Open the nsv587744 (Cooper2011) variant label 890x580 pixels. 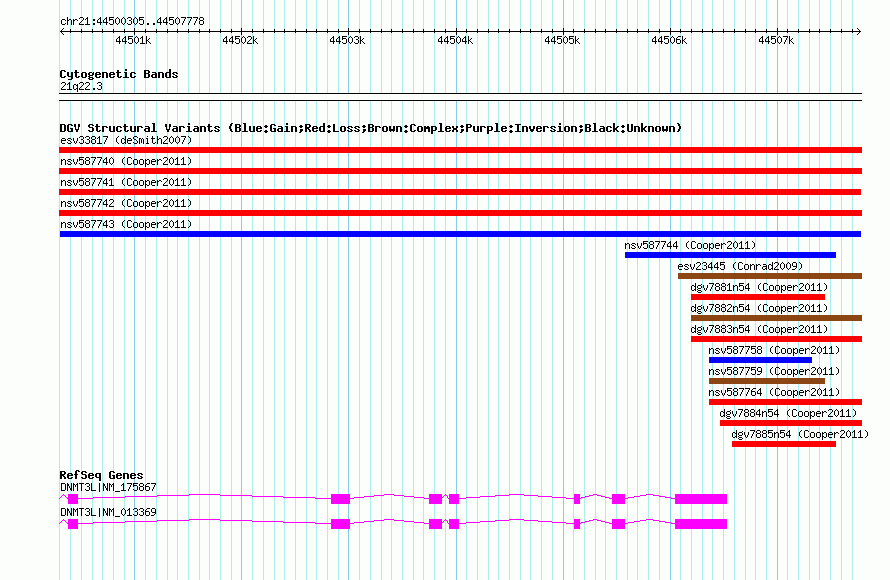tap(690, 245)
